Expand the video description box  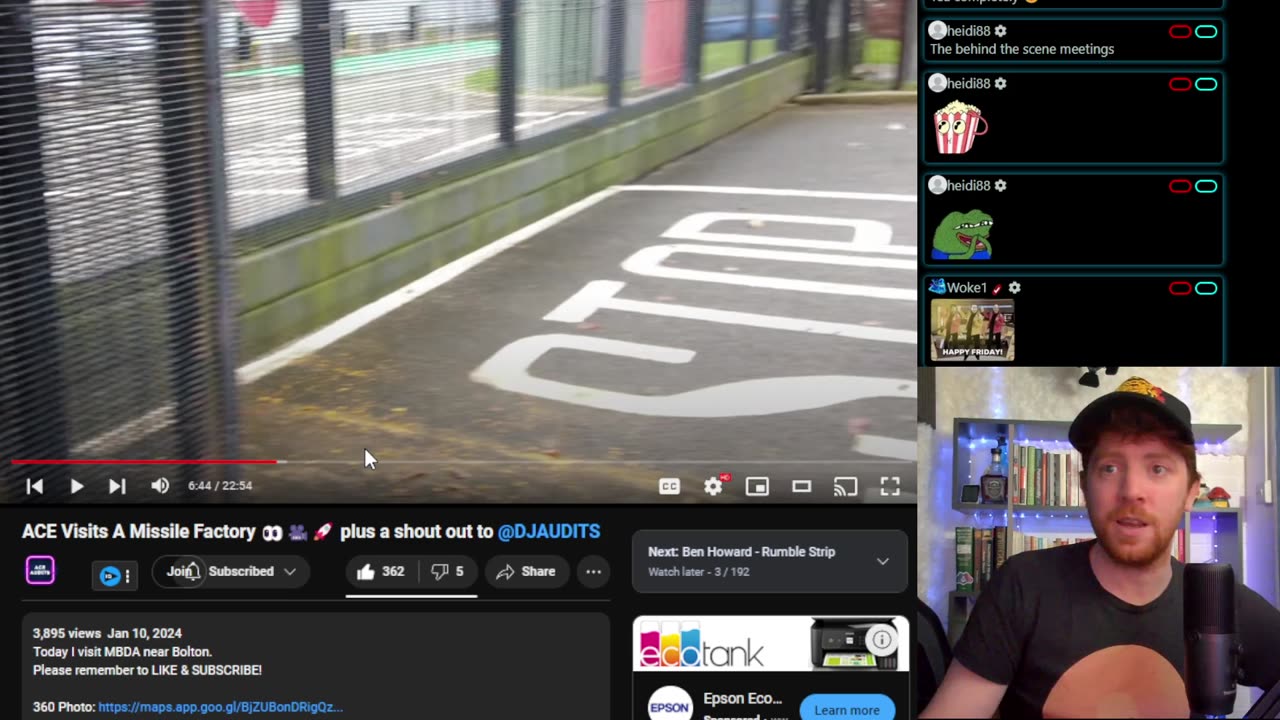(316, 666)
